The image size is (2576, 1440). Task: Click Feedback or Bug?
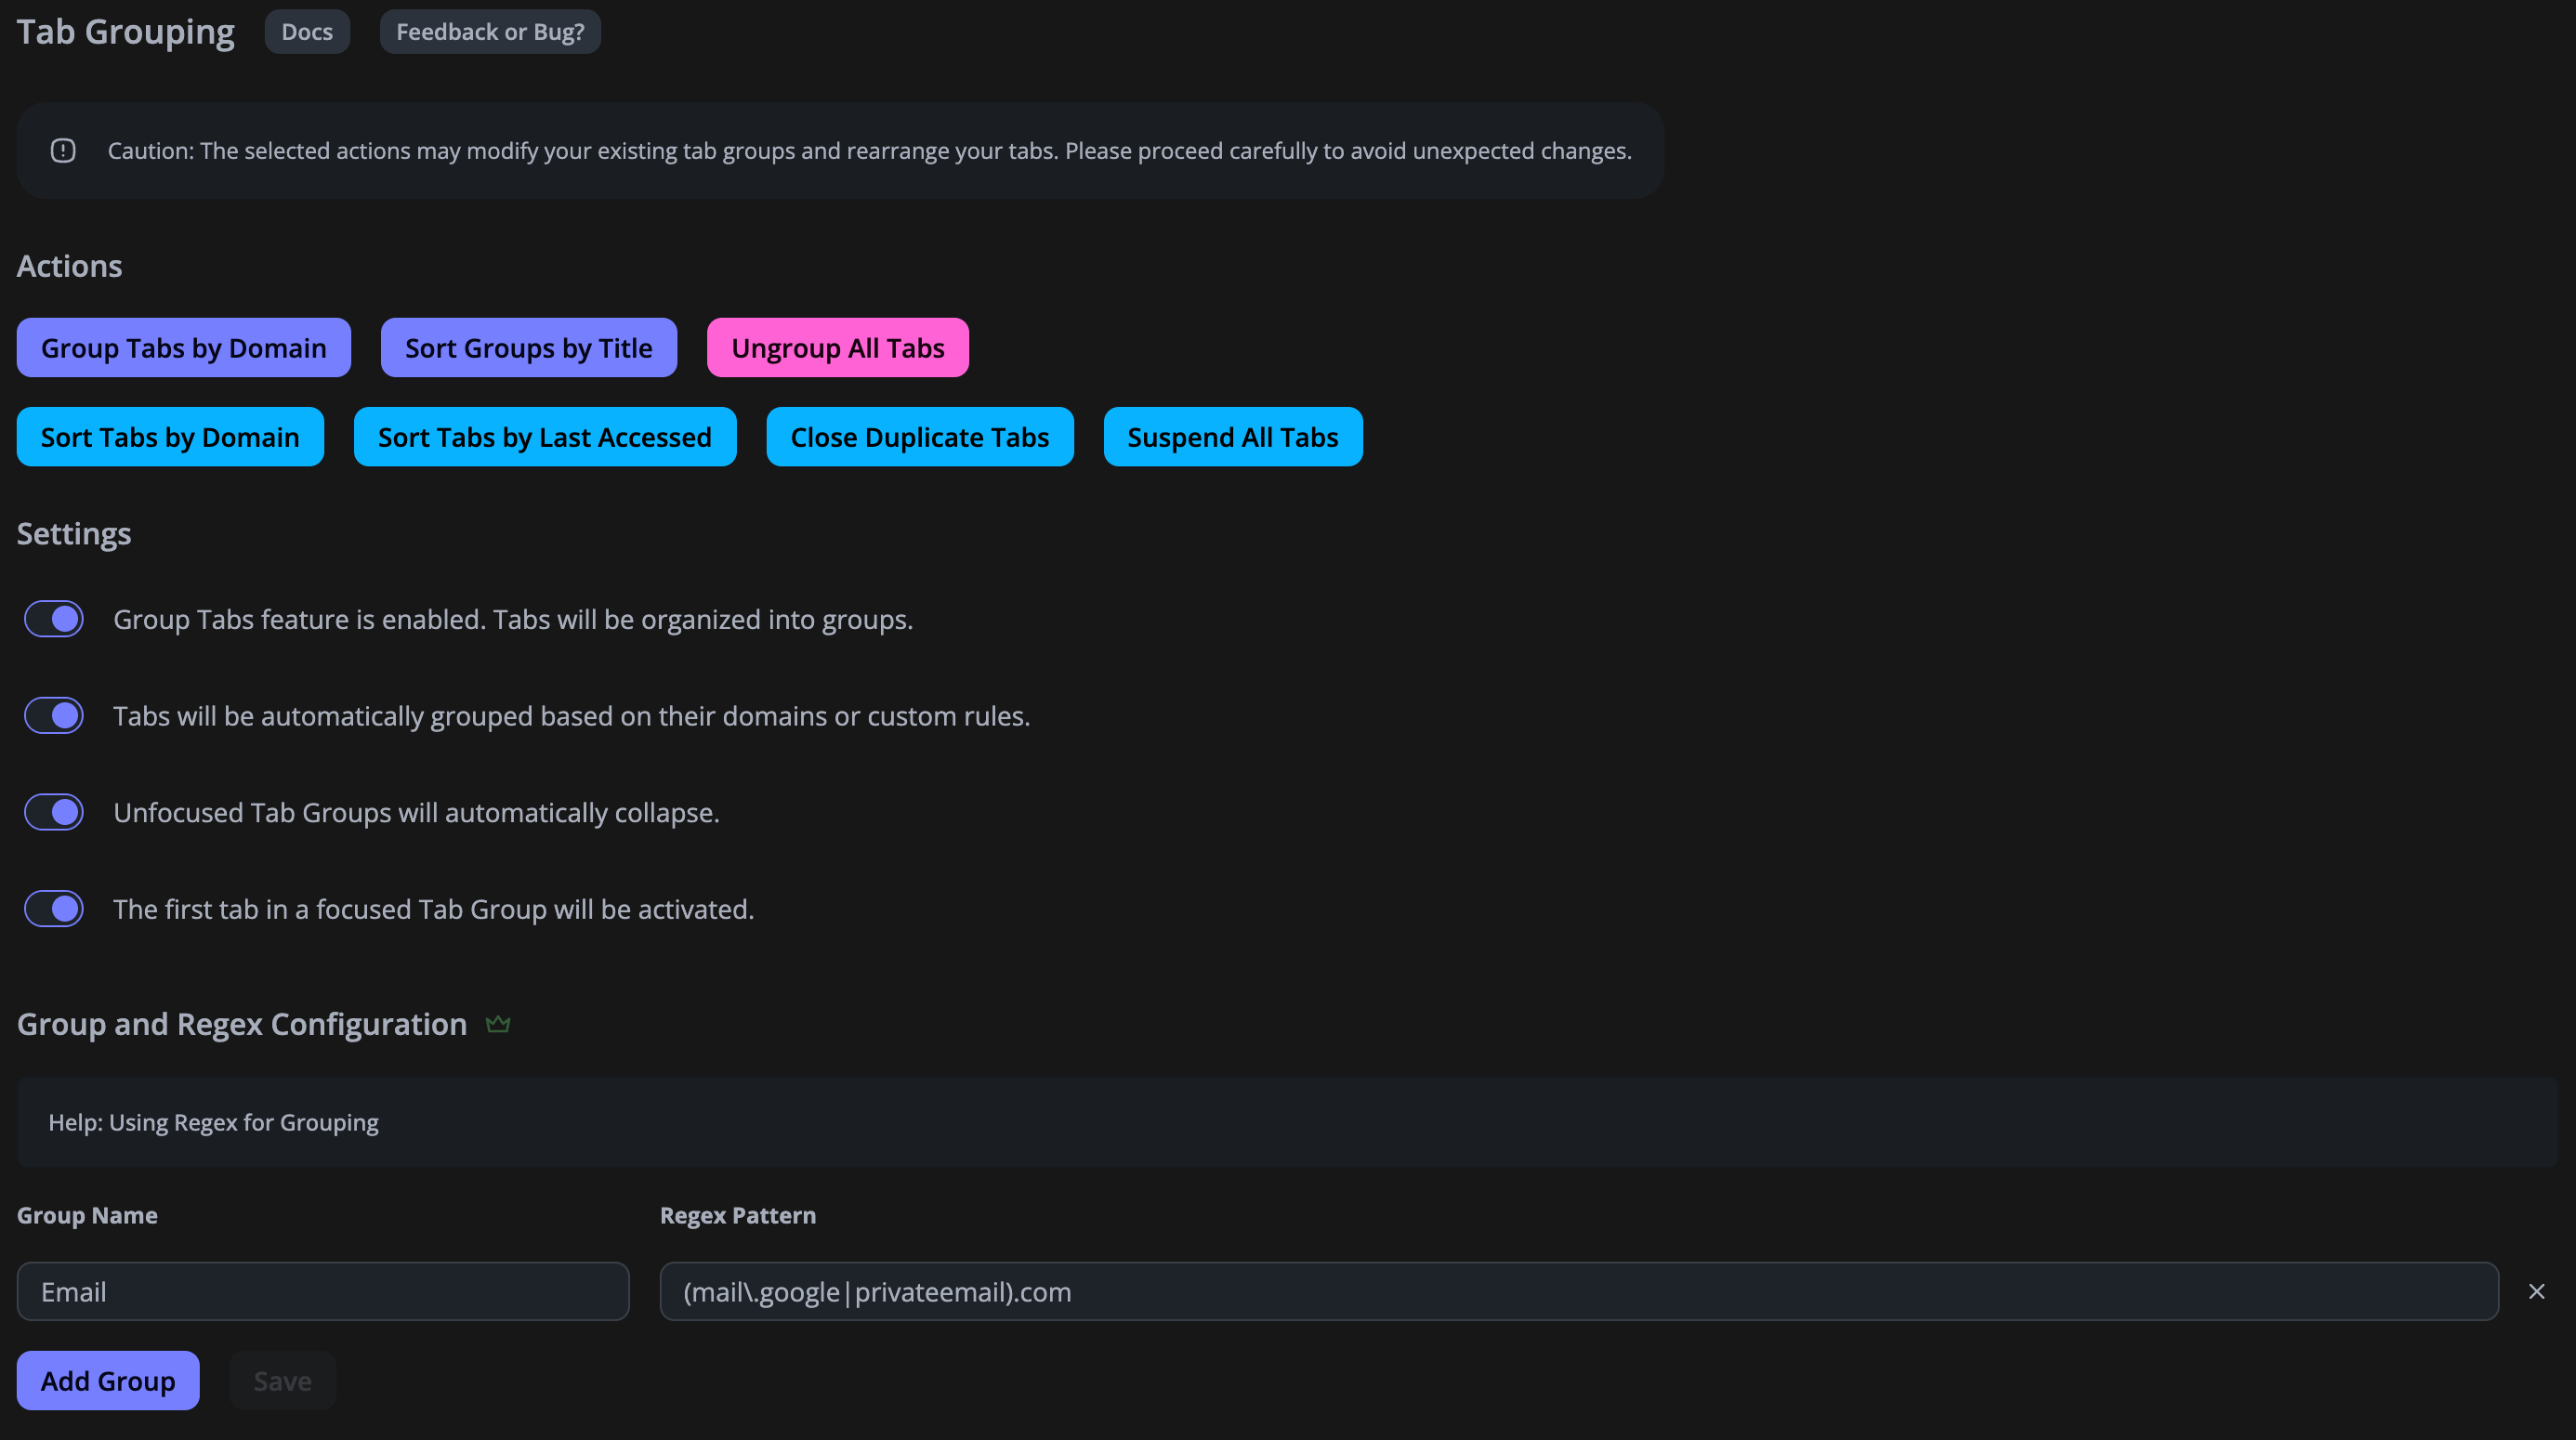(490, 31)
